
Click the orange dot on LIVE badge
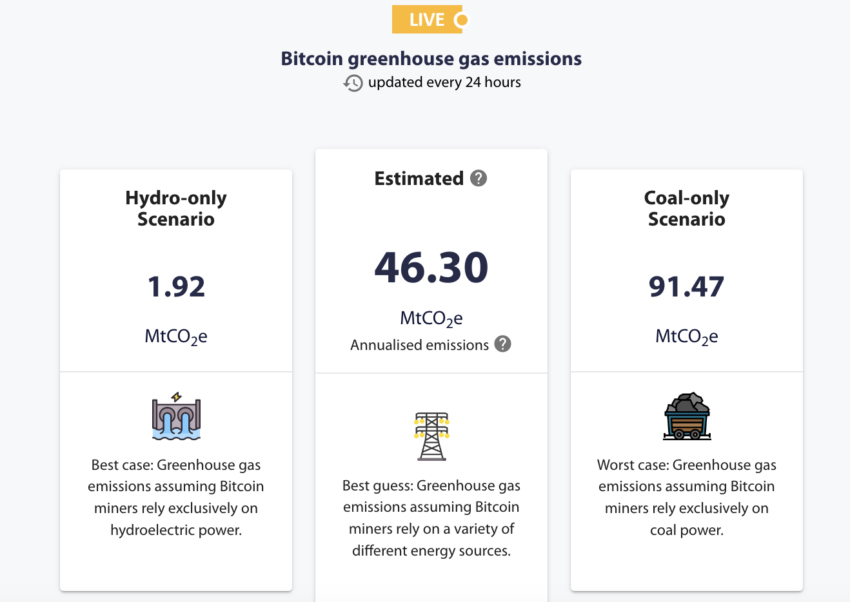coord(461,19)
